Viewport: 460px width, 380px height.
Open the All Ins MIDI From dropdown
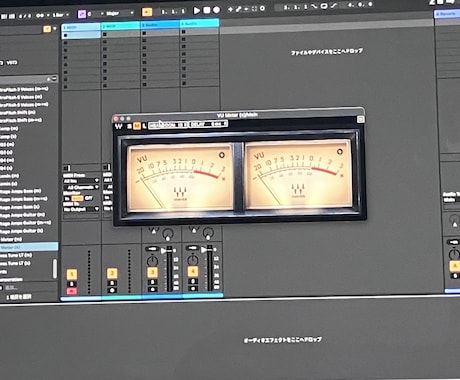81,181
